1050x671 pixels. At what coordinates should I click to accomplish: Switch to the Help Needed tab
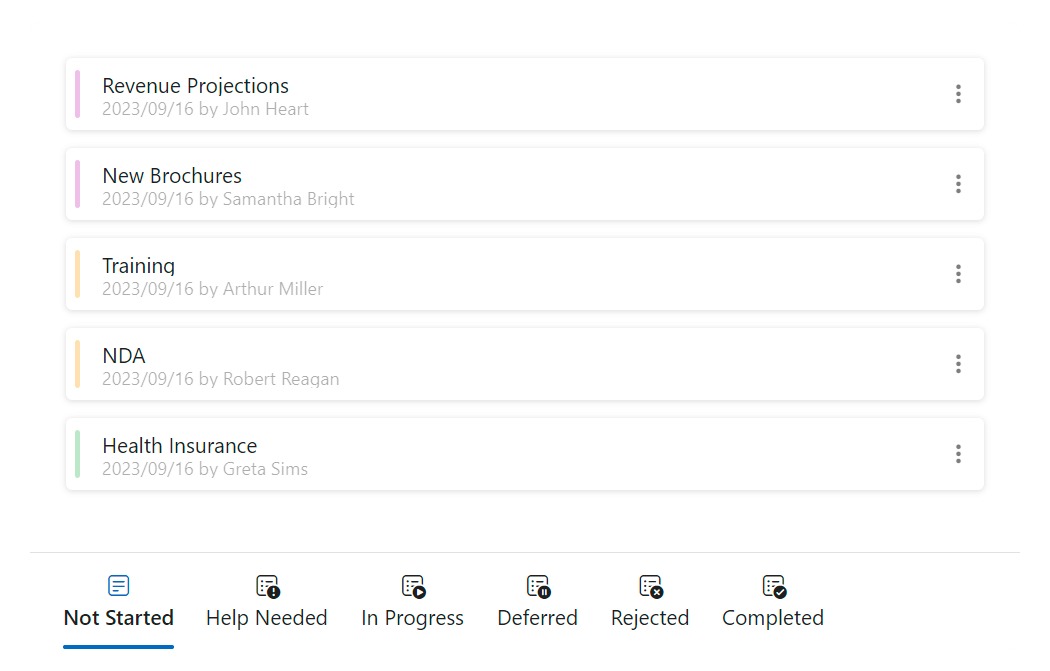pos(267,618)
